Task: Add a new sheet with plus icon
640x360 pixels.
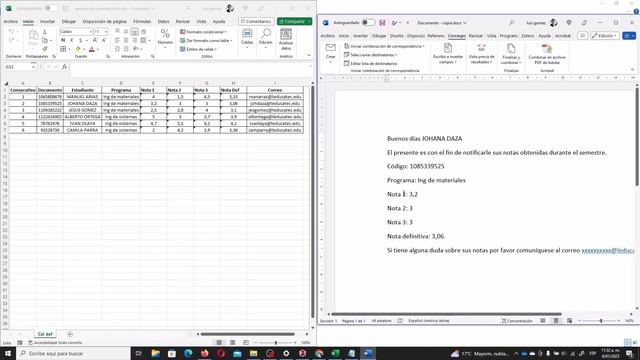Action: point(70,334)
